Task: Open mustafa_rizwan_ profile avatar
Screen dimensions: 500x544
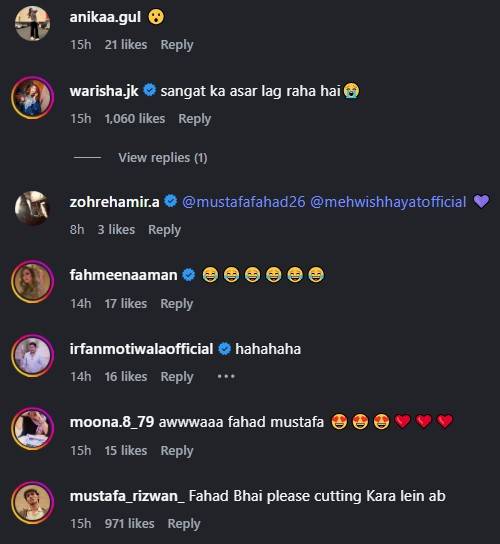Action: [33, 502]
